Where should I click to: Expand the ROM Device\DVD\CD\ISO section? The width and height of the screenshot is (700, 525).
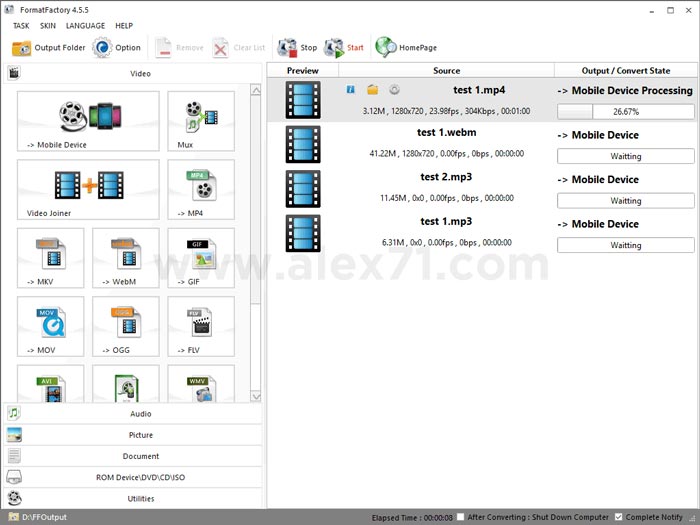[x=133, y=477]
